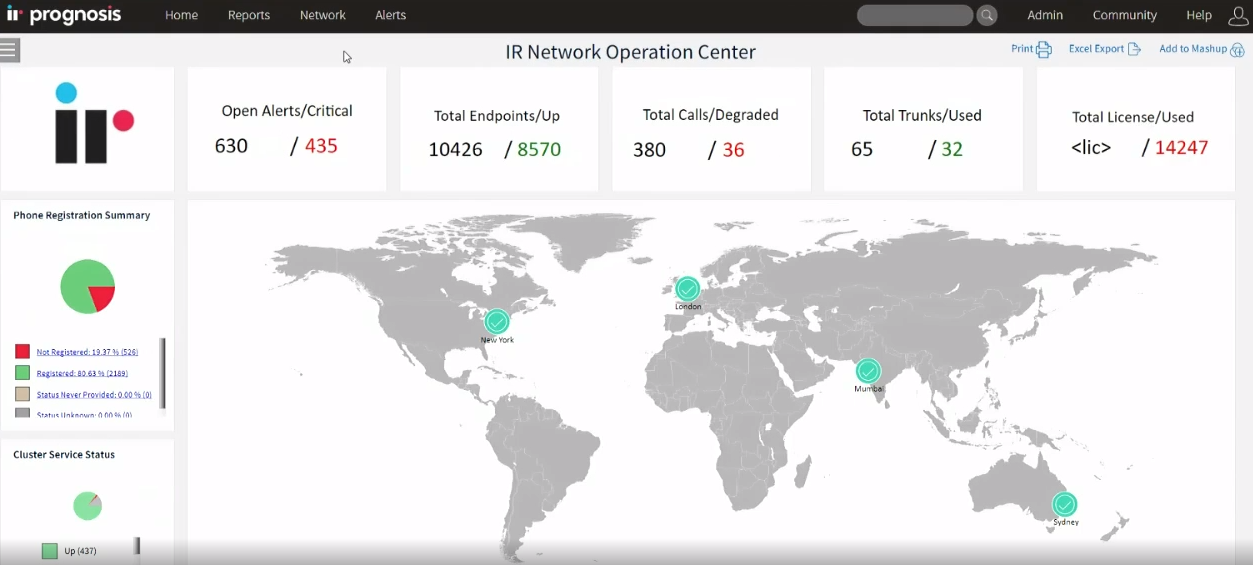Click the user profile icon
The height and width of the screenshot is (565, 1253).
(x=1238, y=15)
